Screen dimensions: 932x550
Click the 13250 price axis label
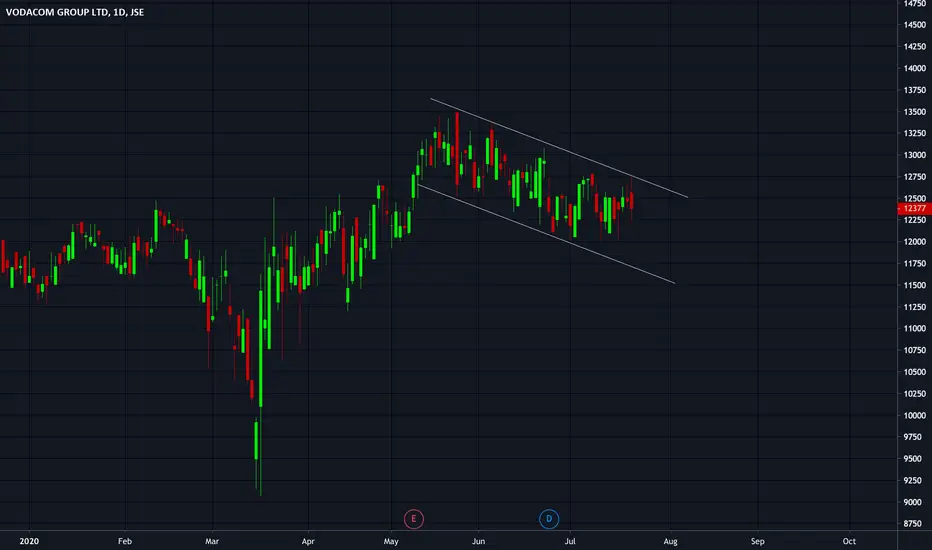point(915,133)
